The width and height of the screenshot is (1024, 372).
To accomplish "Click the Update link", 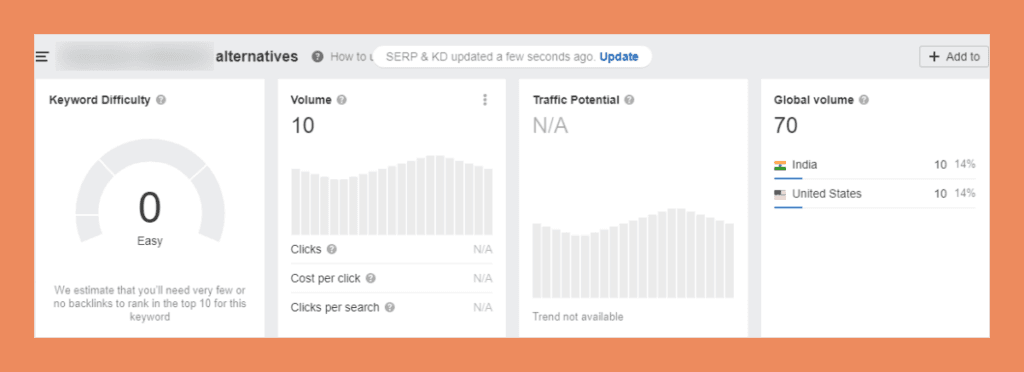I will (x=618, y=57).
